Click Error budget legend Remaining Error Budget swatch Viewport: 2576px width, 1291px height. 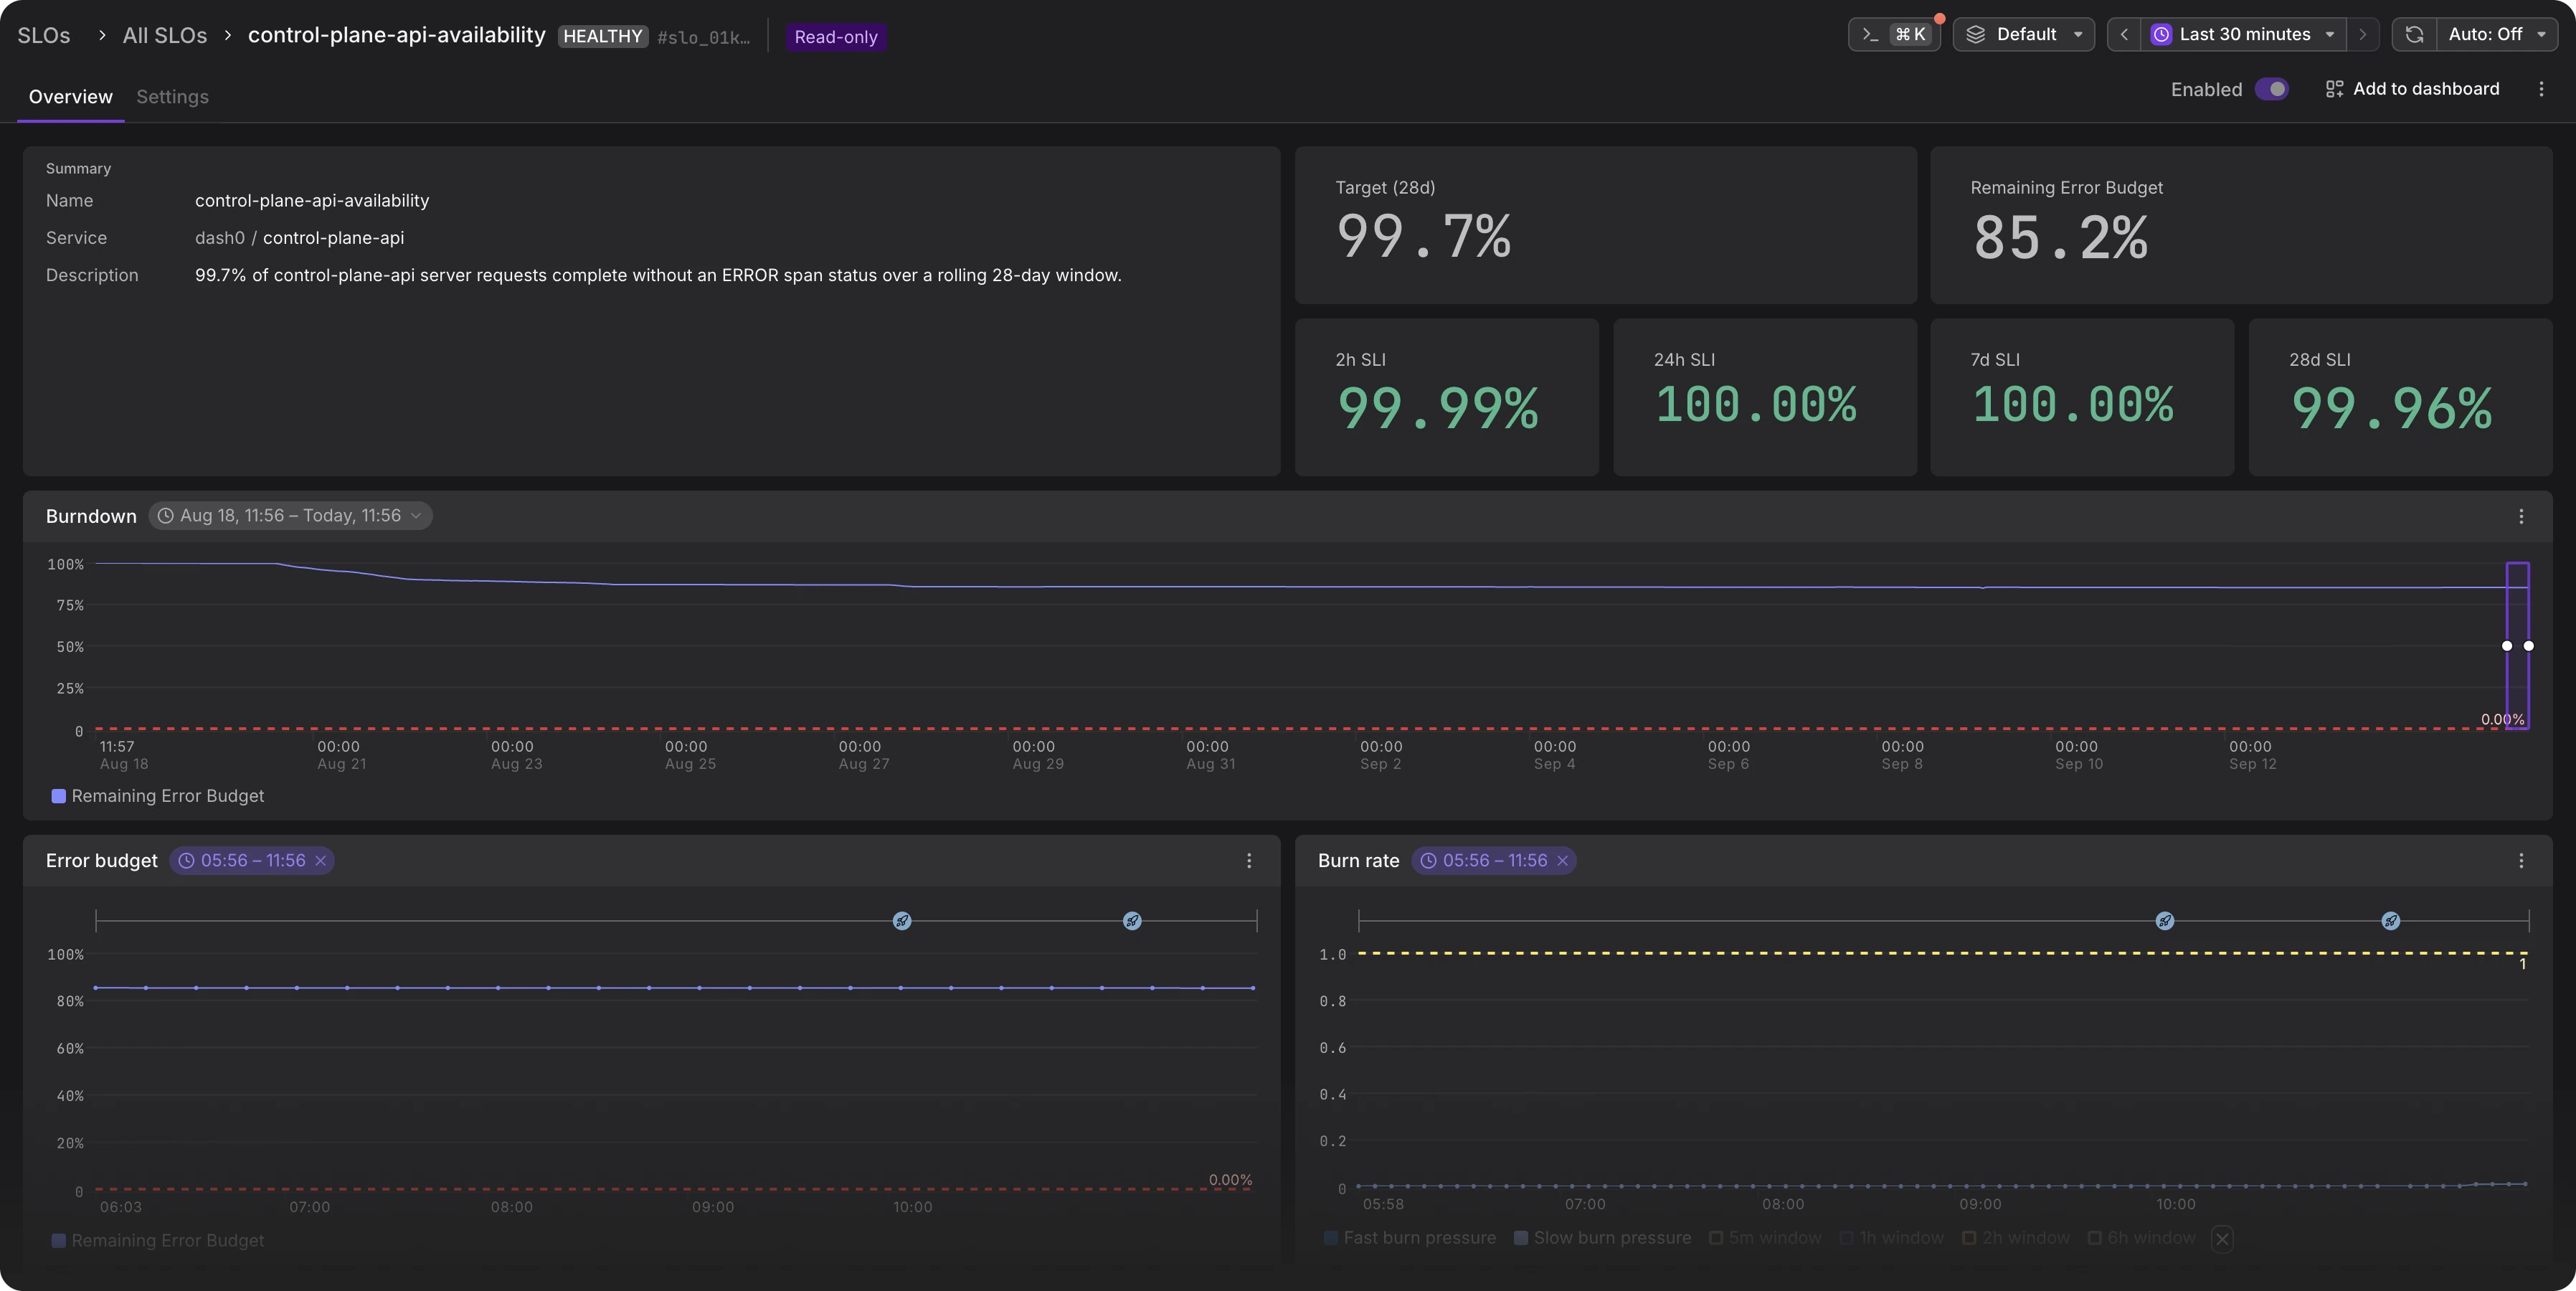click(x=59, y=1241)
